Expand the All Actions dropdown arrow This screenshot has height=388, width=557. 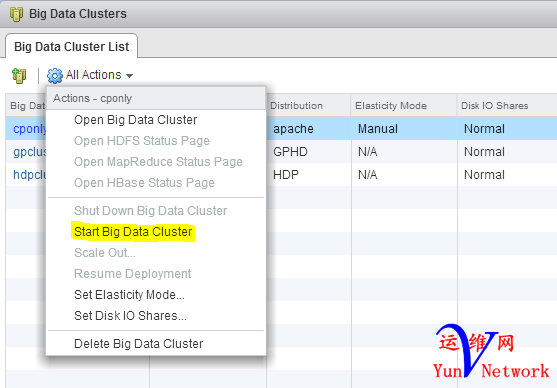coord(129,76)
